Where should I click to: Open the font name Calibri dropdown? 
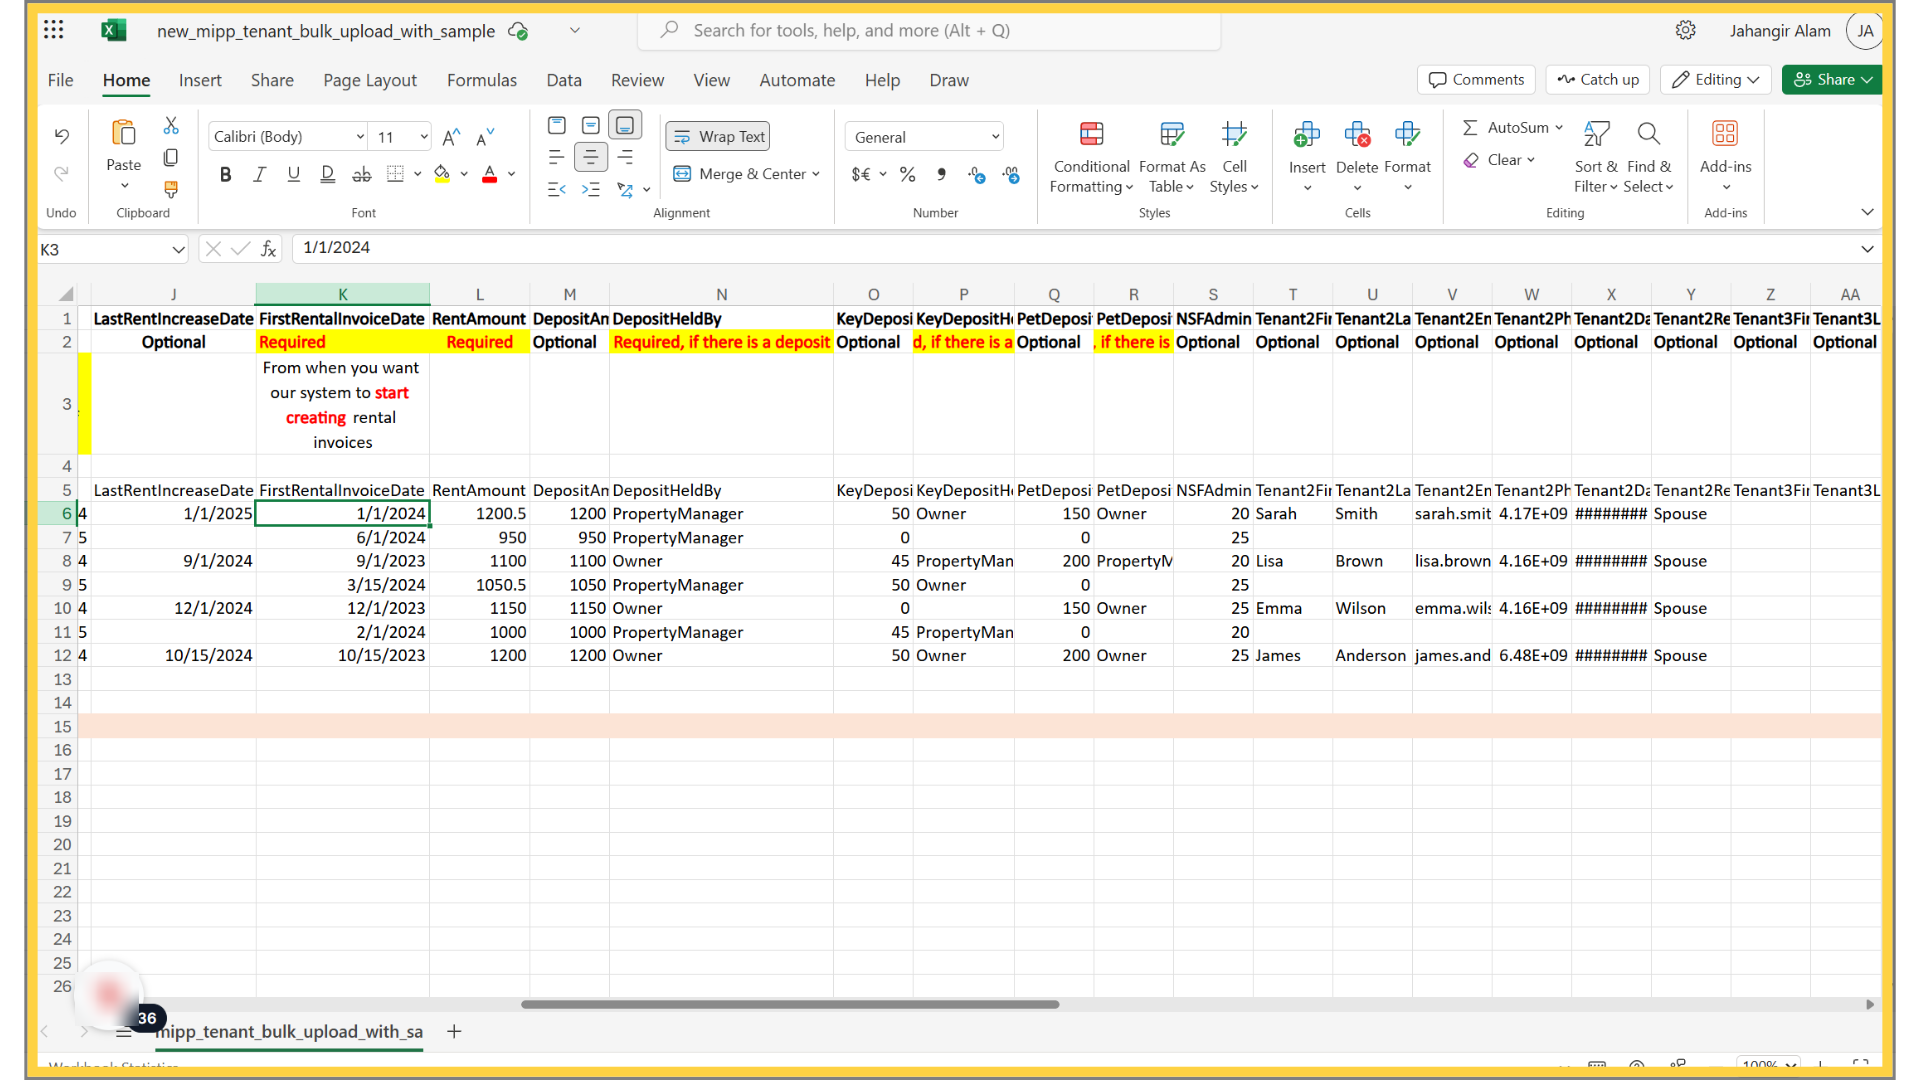coord(359,137)
